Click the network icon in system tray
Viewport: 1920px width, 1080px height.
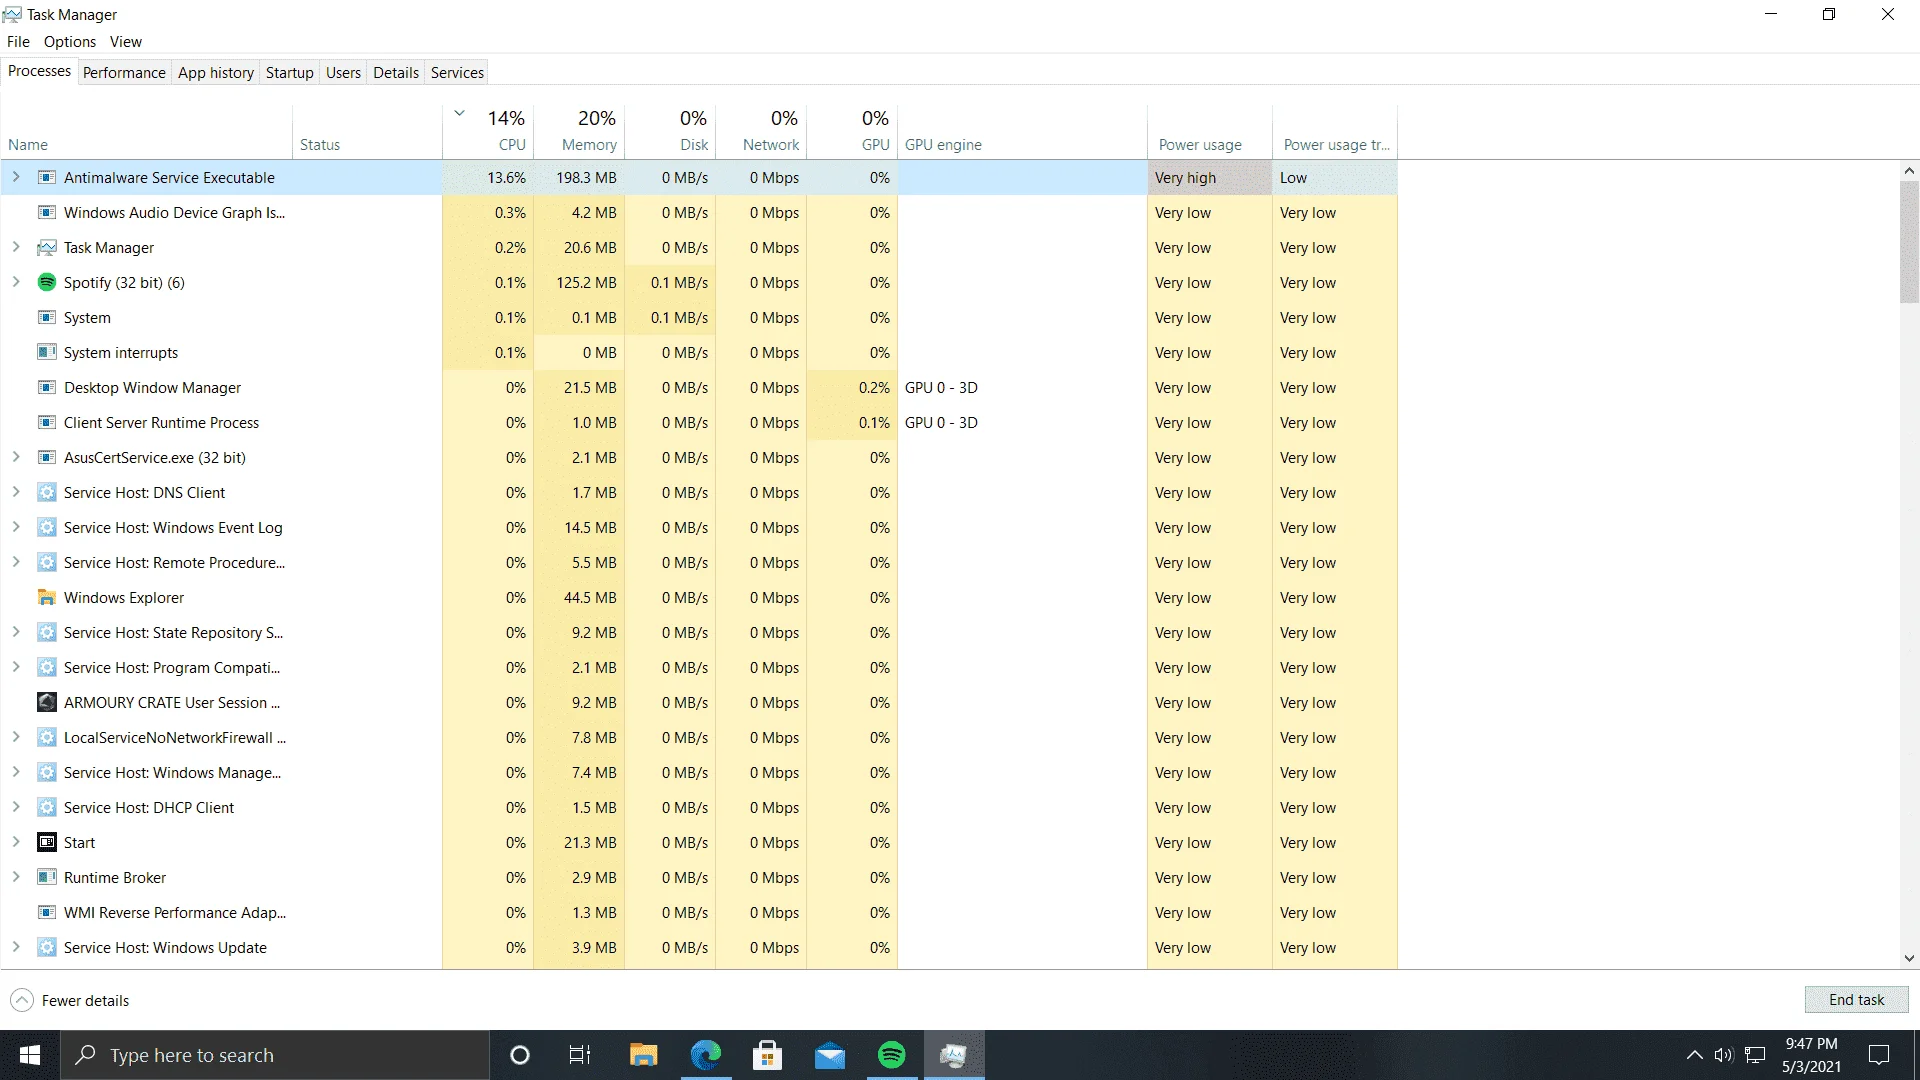click(x=1755, y=1055)
